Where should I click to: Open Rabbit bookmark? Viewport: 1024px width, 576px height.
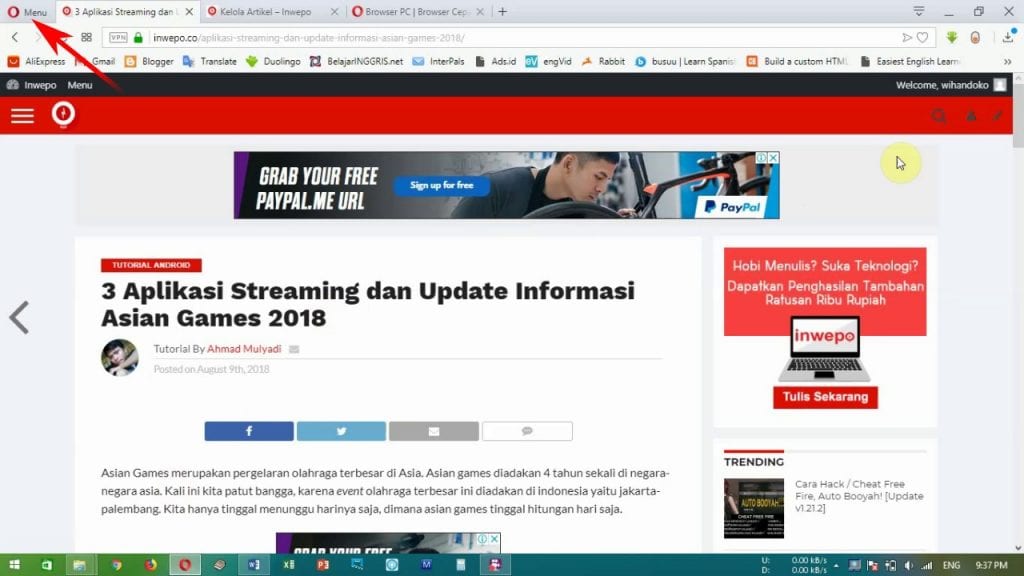[603, 61]
